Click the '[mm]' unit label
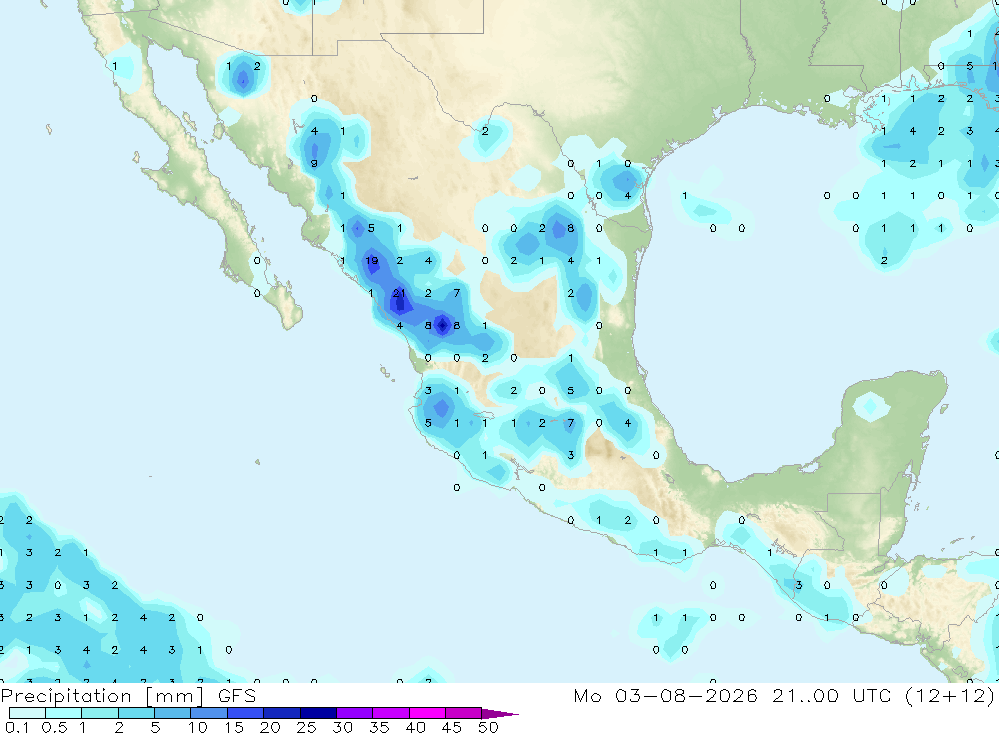Screen dimensions: 1000x733 coord(175,696)
